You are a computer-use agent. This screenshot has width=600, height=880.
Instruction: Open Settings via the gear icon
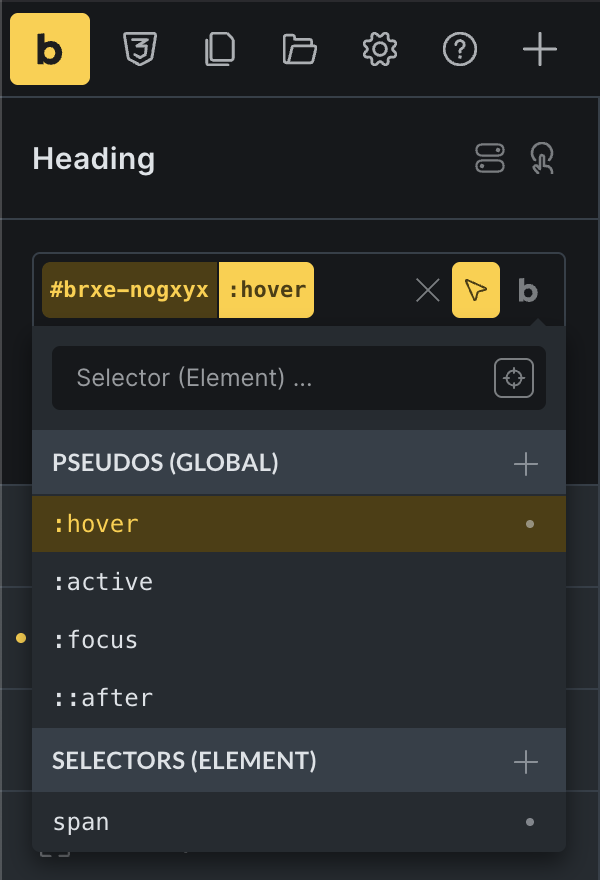tap(380, 49)
